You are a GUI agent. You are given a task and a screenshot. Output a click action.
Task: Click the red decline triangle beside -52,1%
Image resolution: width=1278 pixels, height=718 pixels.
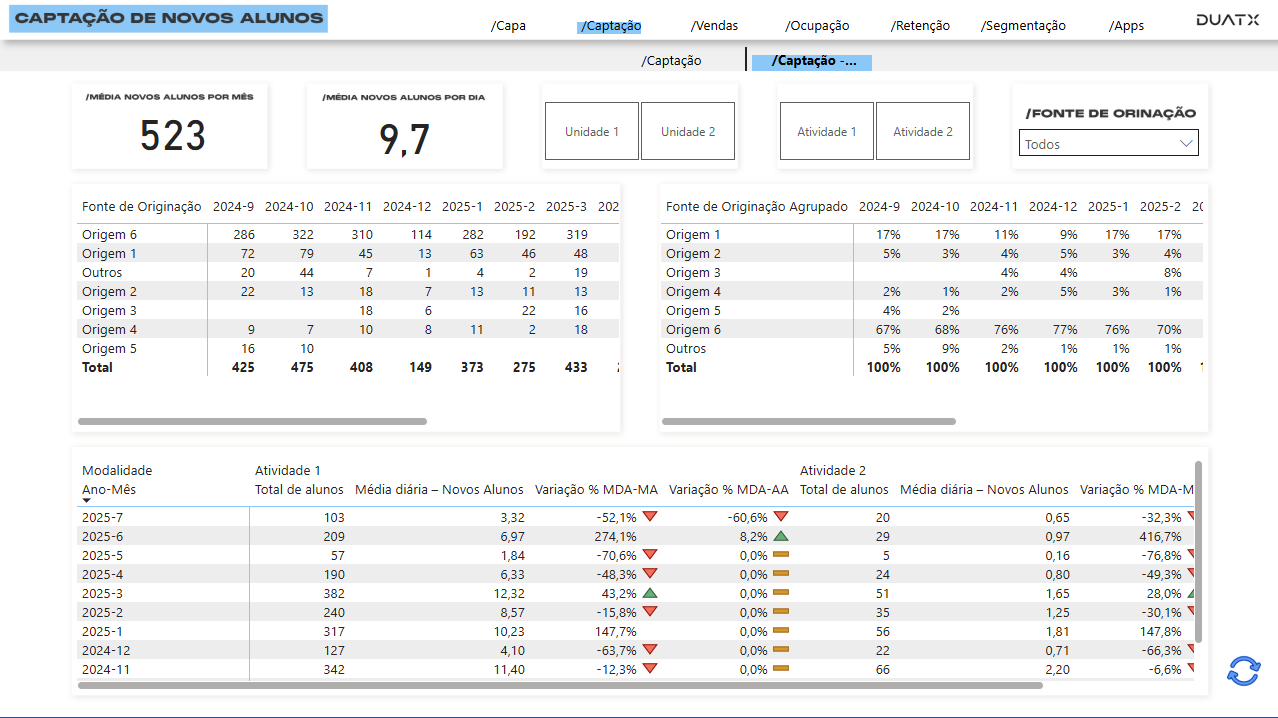652,517
